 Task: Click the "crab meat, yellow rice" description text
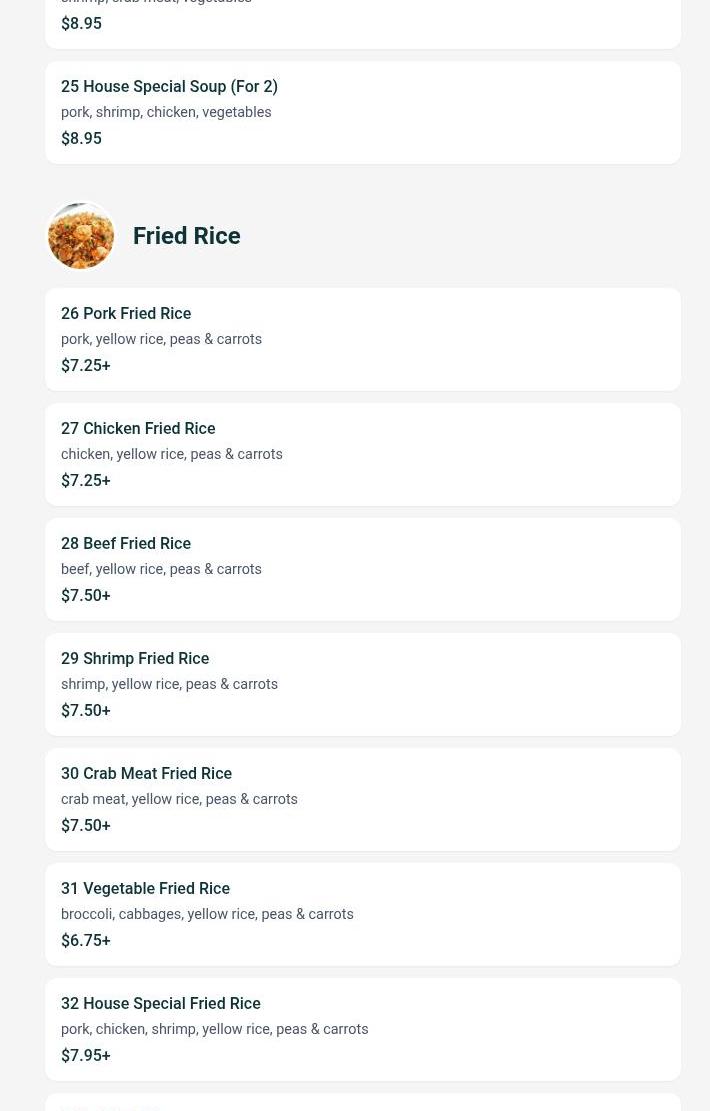click(x=179, y=800)
